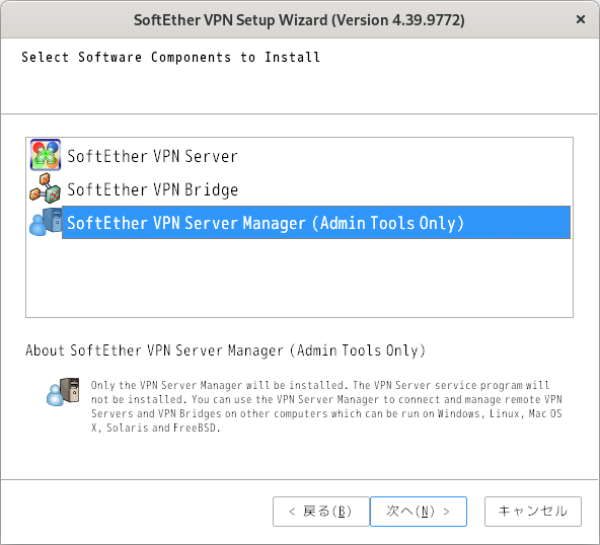Image resolution: width=600 pixels, height=545 pixels.
Task: Select SoftEther VPN Server entry
Action: click(152, 156)
